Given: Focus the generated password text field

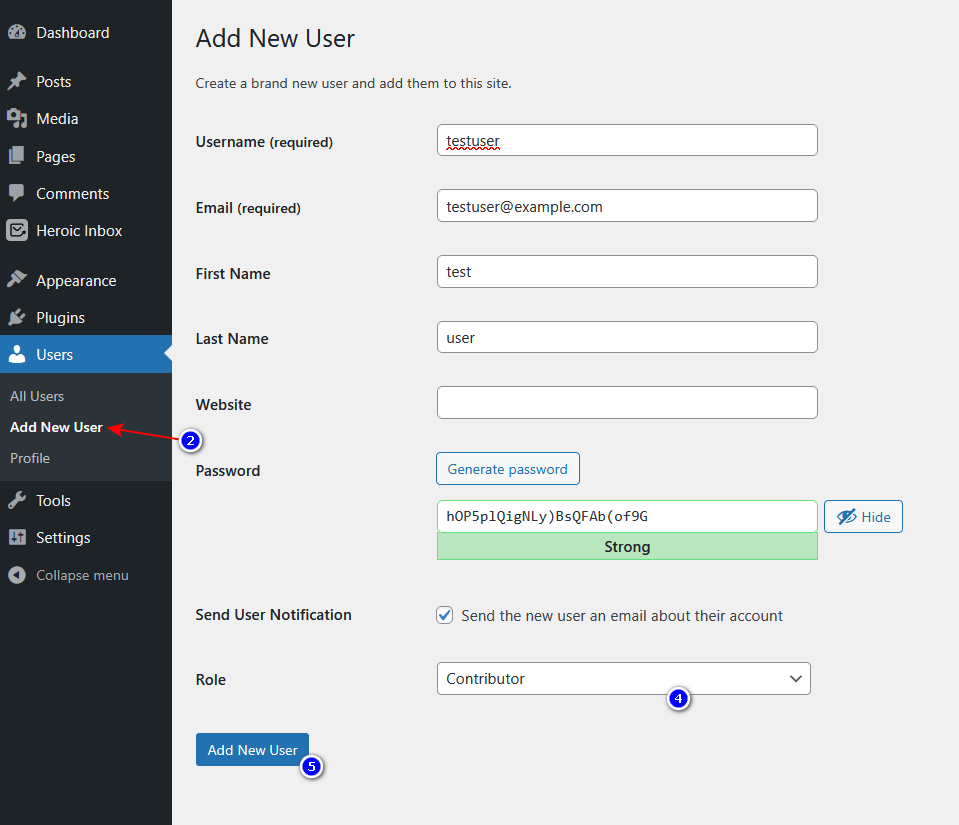Looking at the screenshot, I should click(x=627, y=516).
